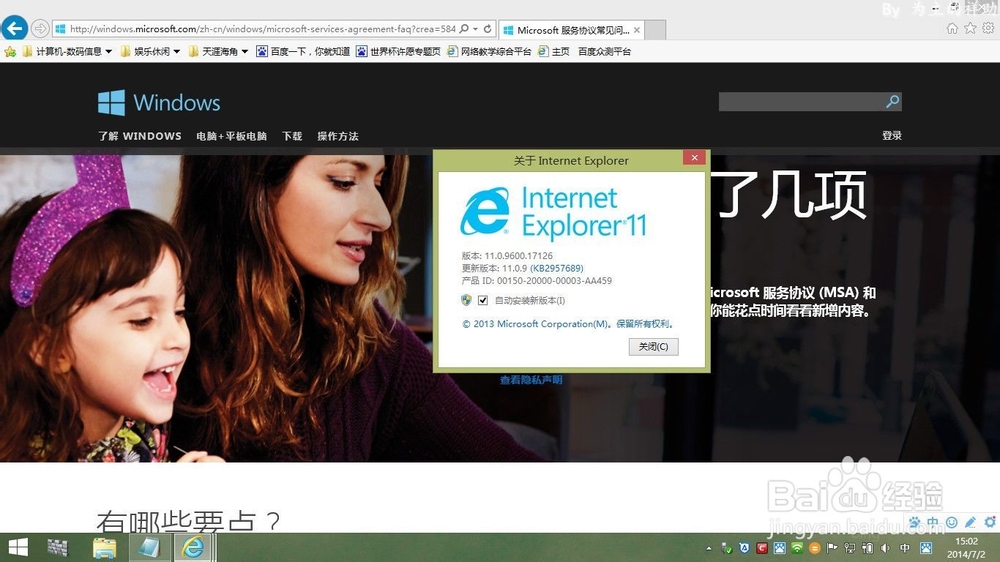Open the 了解 WINDOWS menu
This screenshot has width=1000, height=562.
pyautogui.click(x=140, y=136)
